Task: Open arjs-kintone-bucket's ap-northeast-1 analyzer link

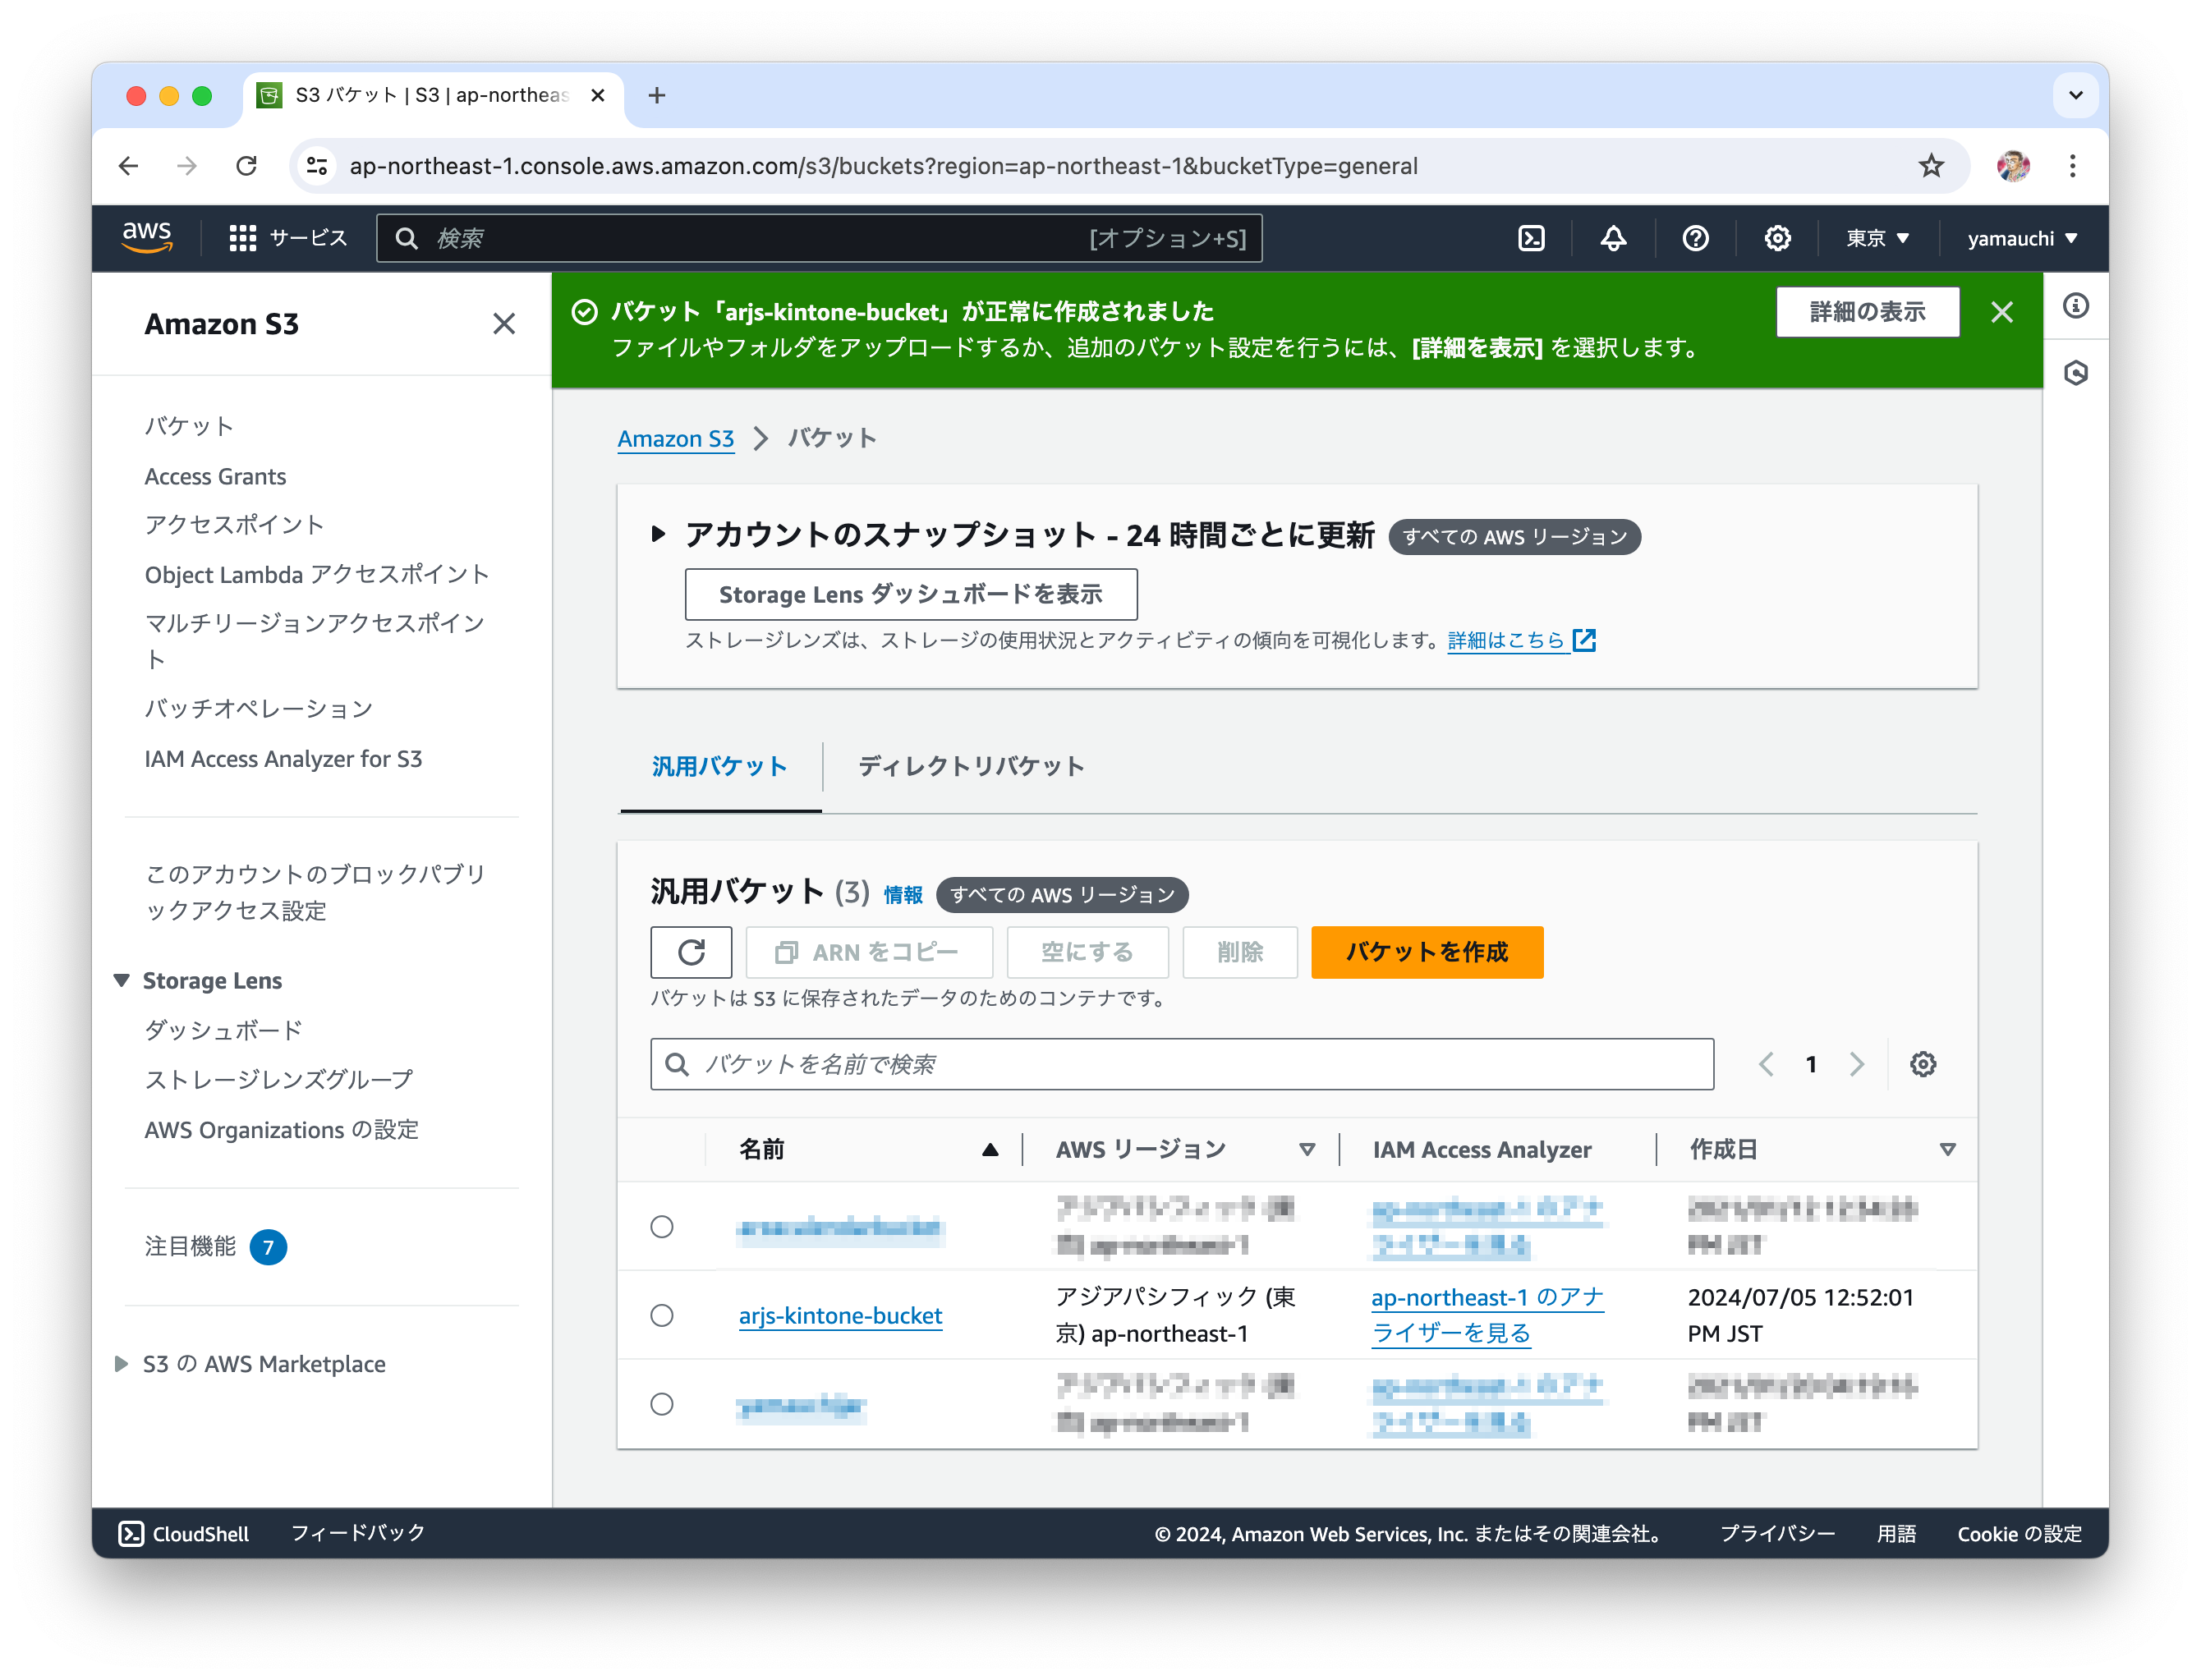Action: click(1487, 1316)
